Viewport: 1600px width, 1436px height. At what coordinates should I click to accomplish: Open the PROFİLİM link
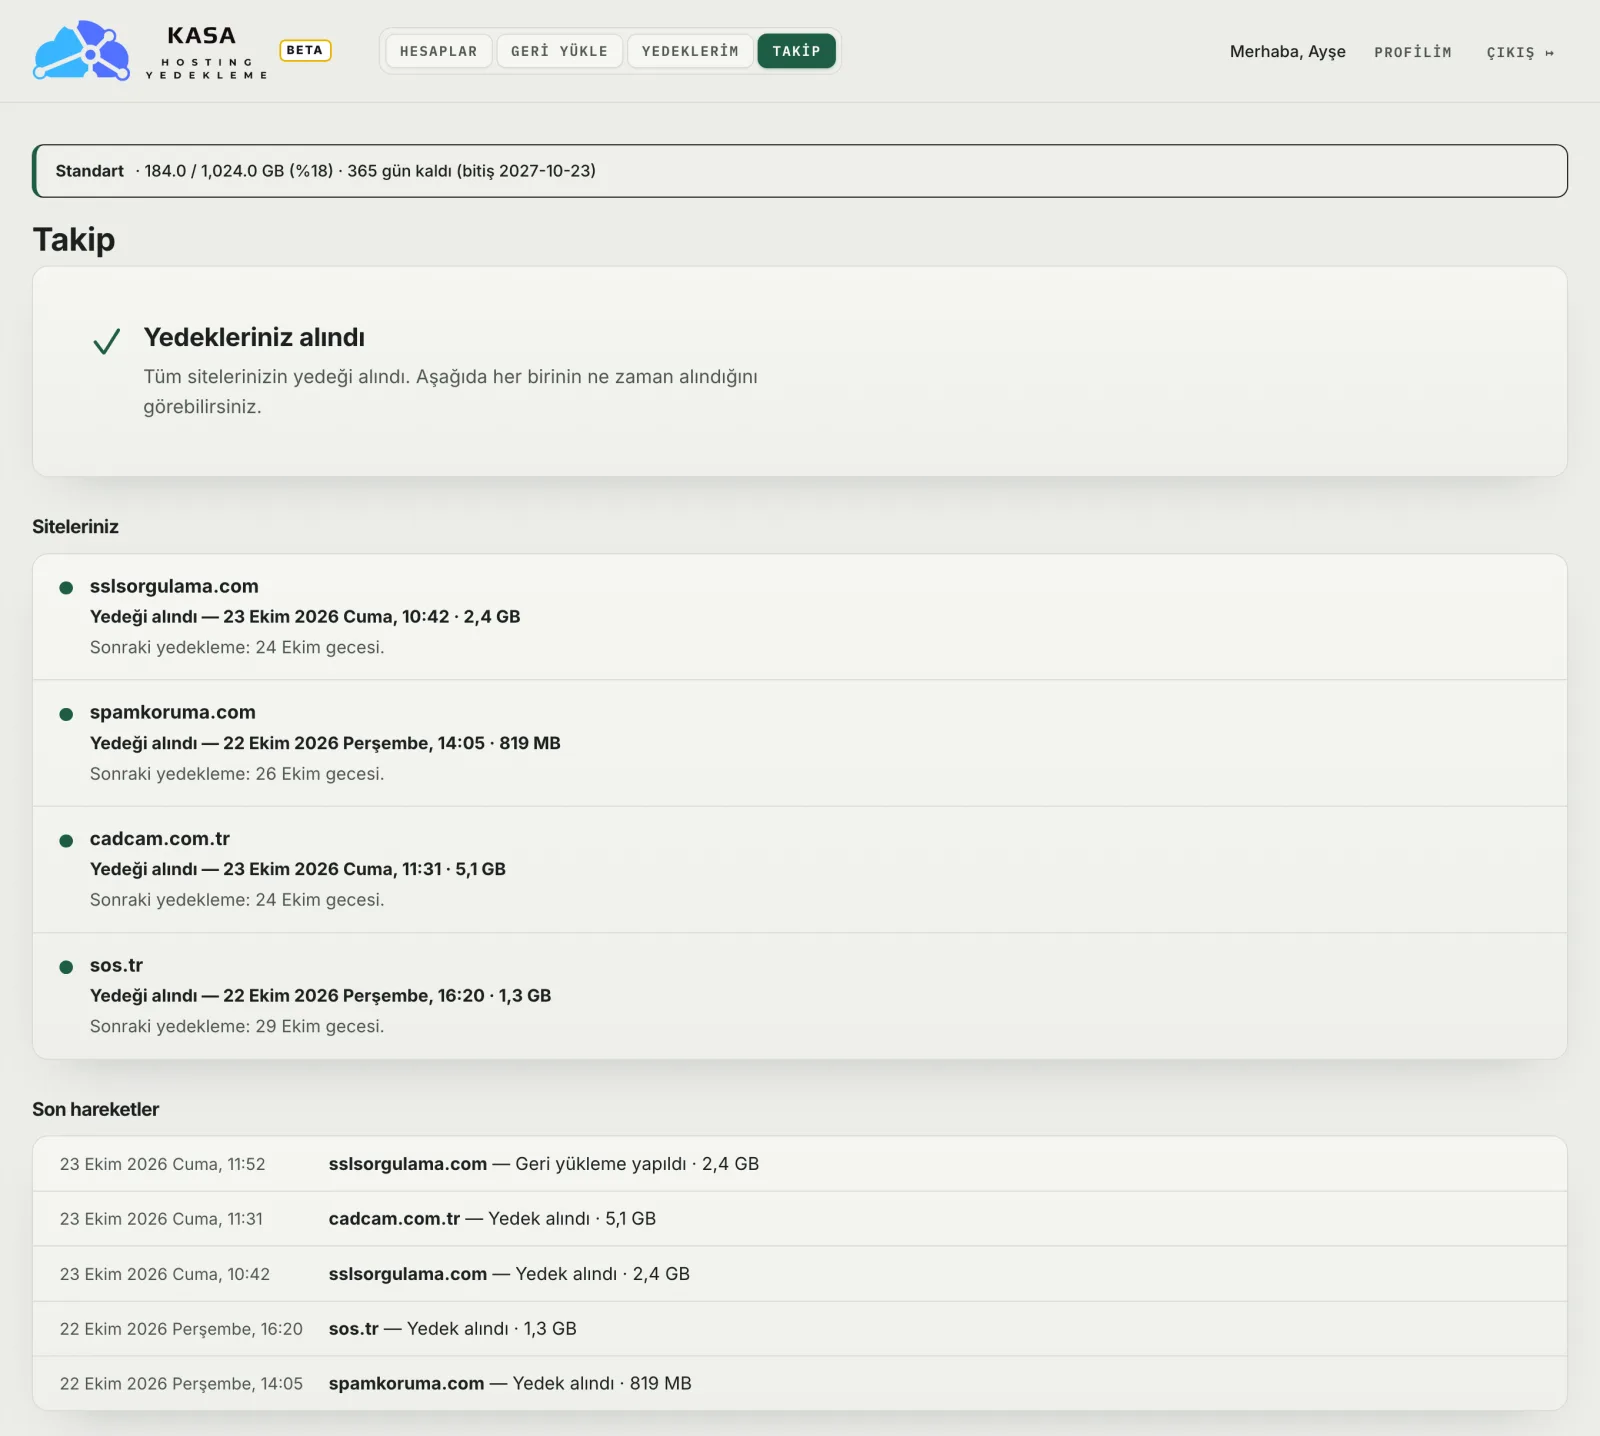click(1412, 52)
